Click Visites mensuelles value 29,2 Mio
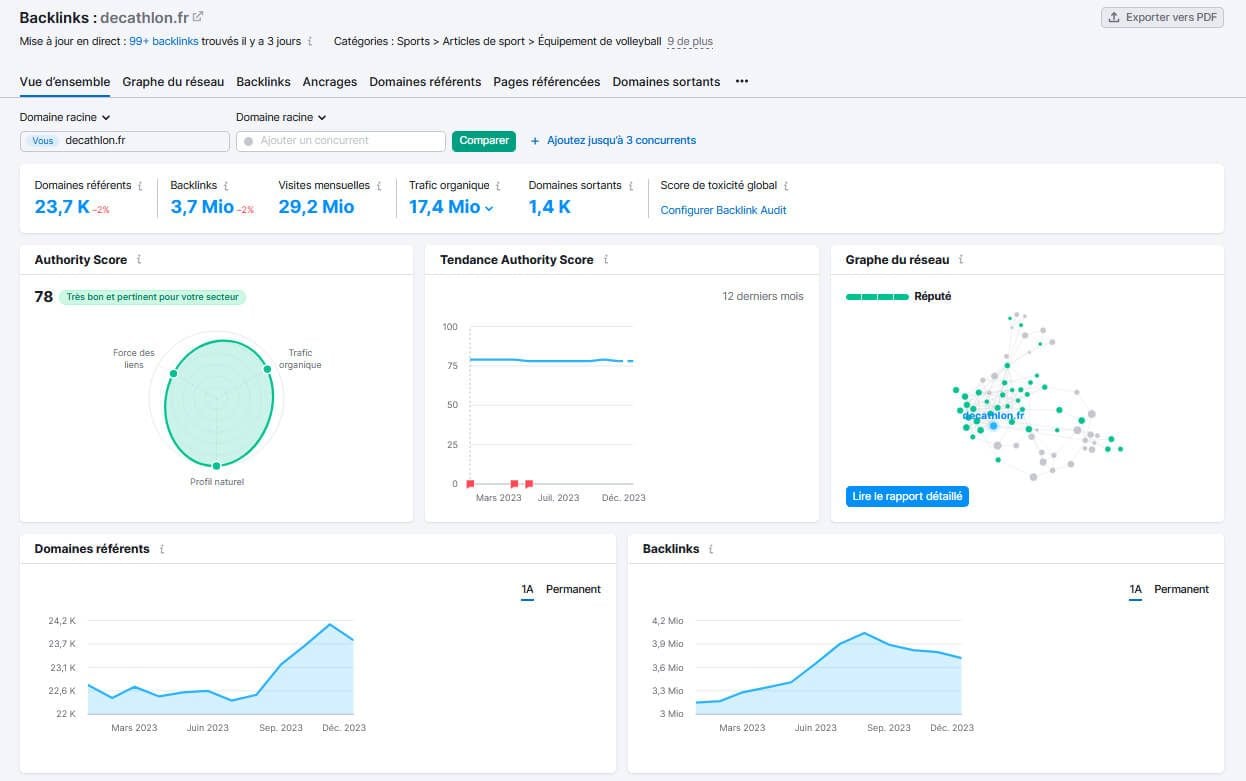 (x=316, y=207)
